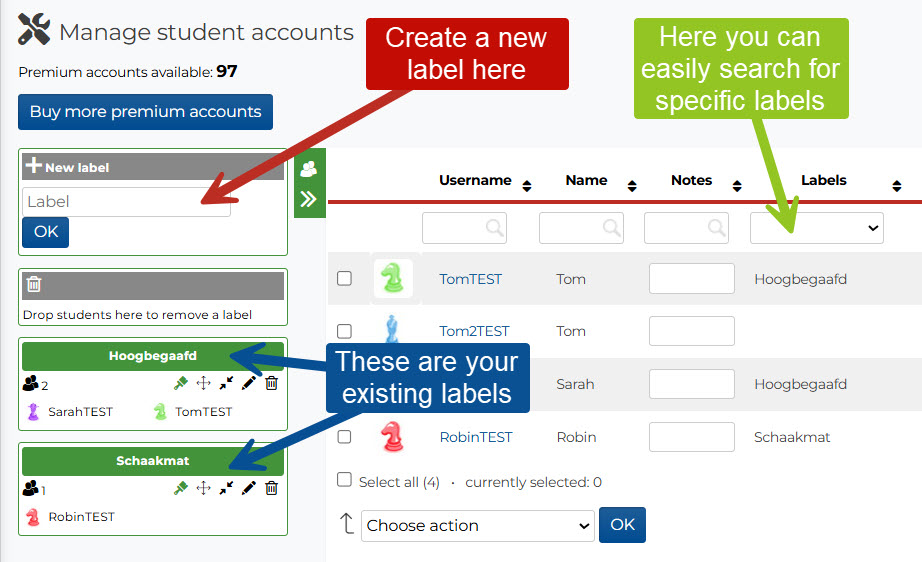Screen dimensions: 922x562
Task: Click the move icon on Hoogbegaafd label
Action: tap(203, 382)
